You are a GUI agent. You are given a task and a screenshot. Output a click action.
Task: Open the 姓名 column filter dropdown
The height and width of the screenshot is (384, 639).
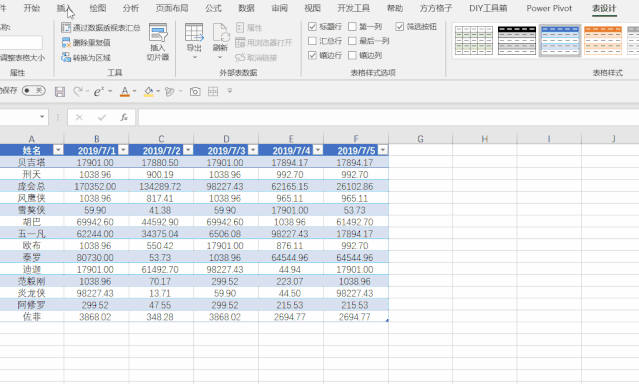(58, 150)
